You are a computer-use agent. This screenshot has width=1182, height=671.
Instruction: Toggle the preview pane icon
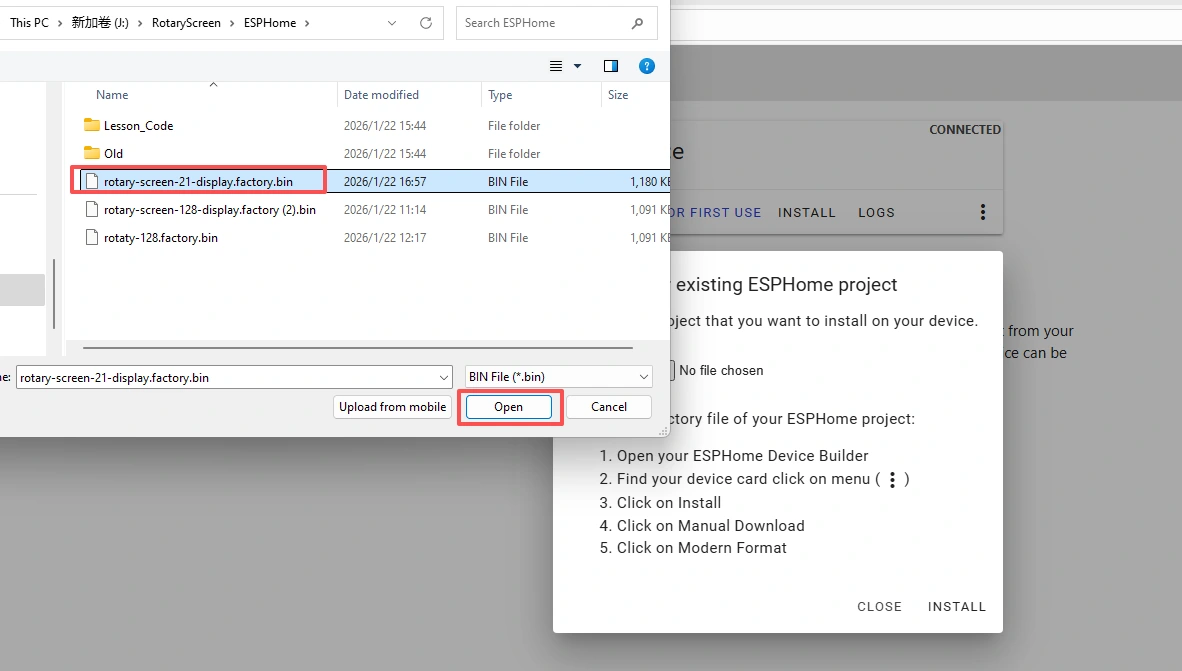click(x=611, y=66)
